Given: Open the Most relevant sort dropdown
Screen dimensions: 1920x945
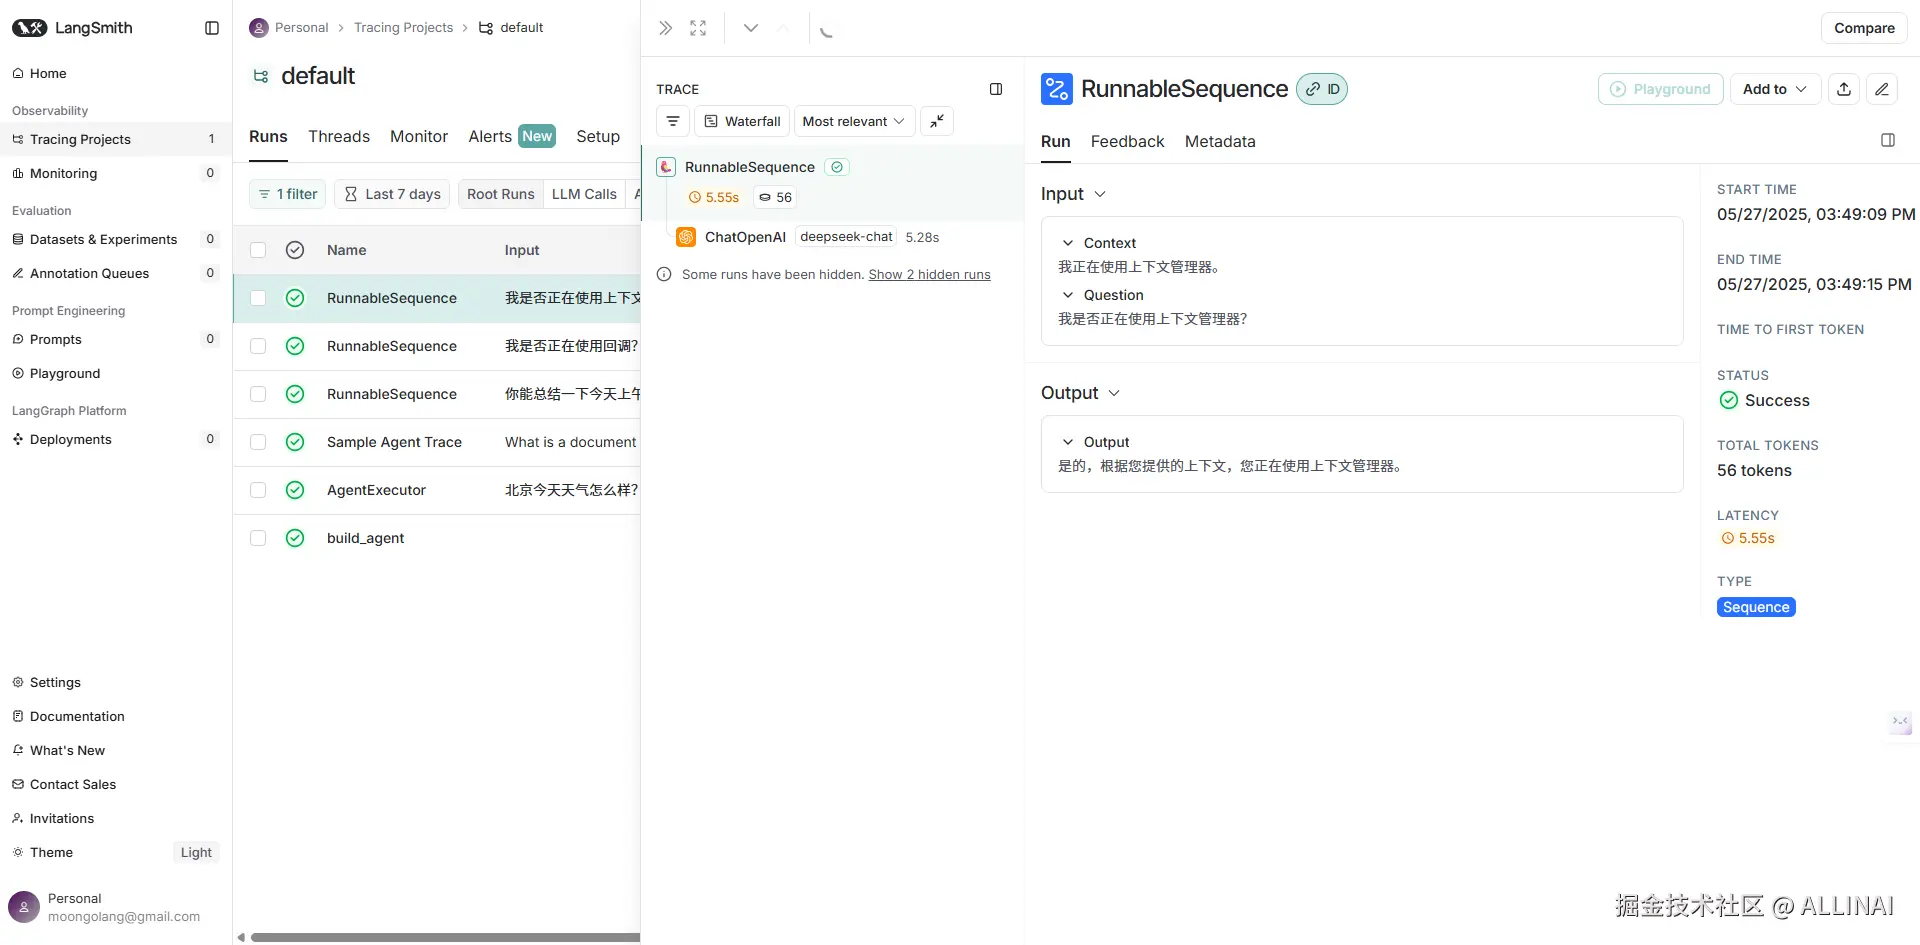Looking at the screenshot, I should tap(854, 121).
